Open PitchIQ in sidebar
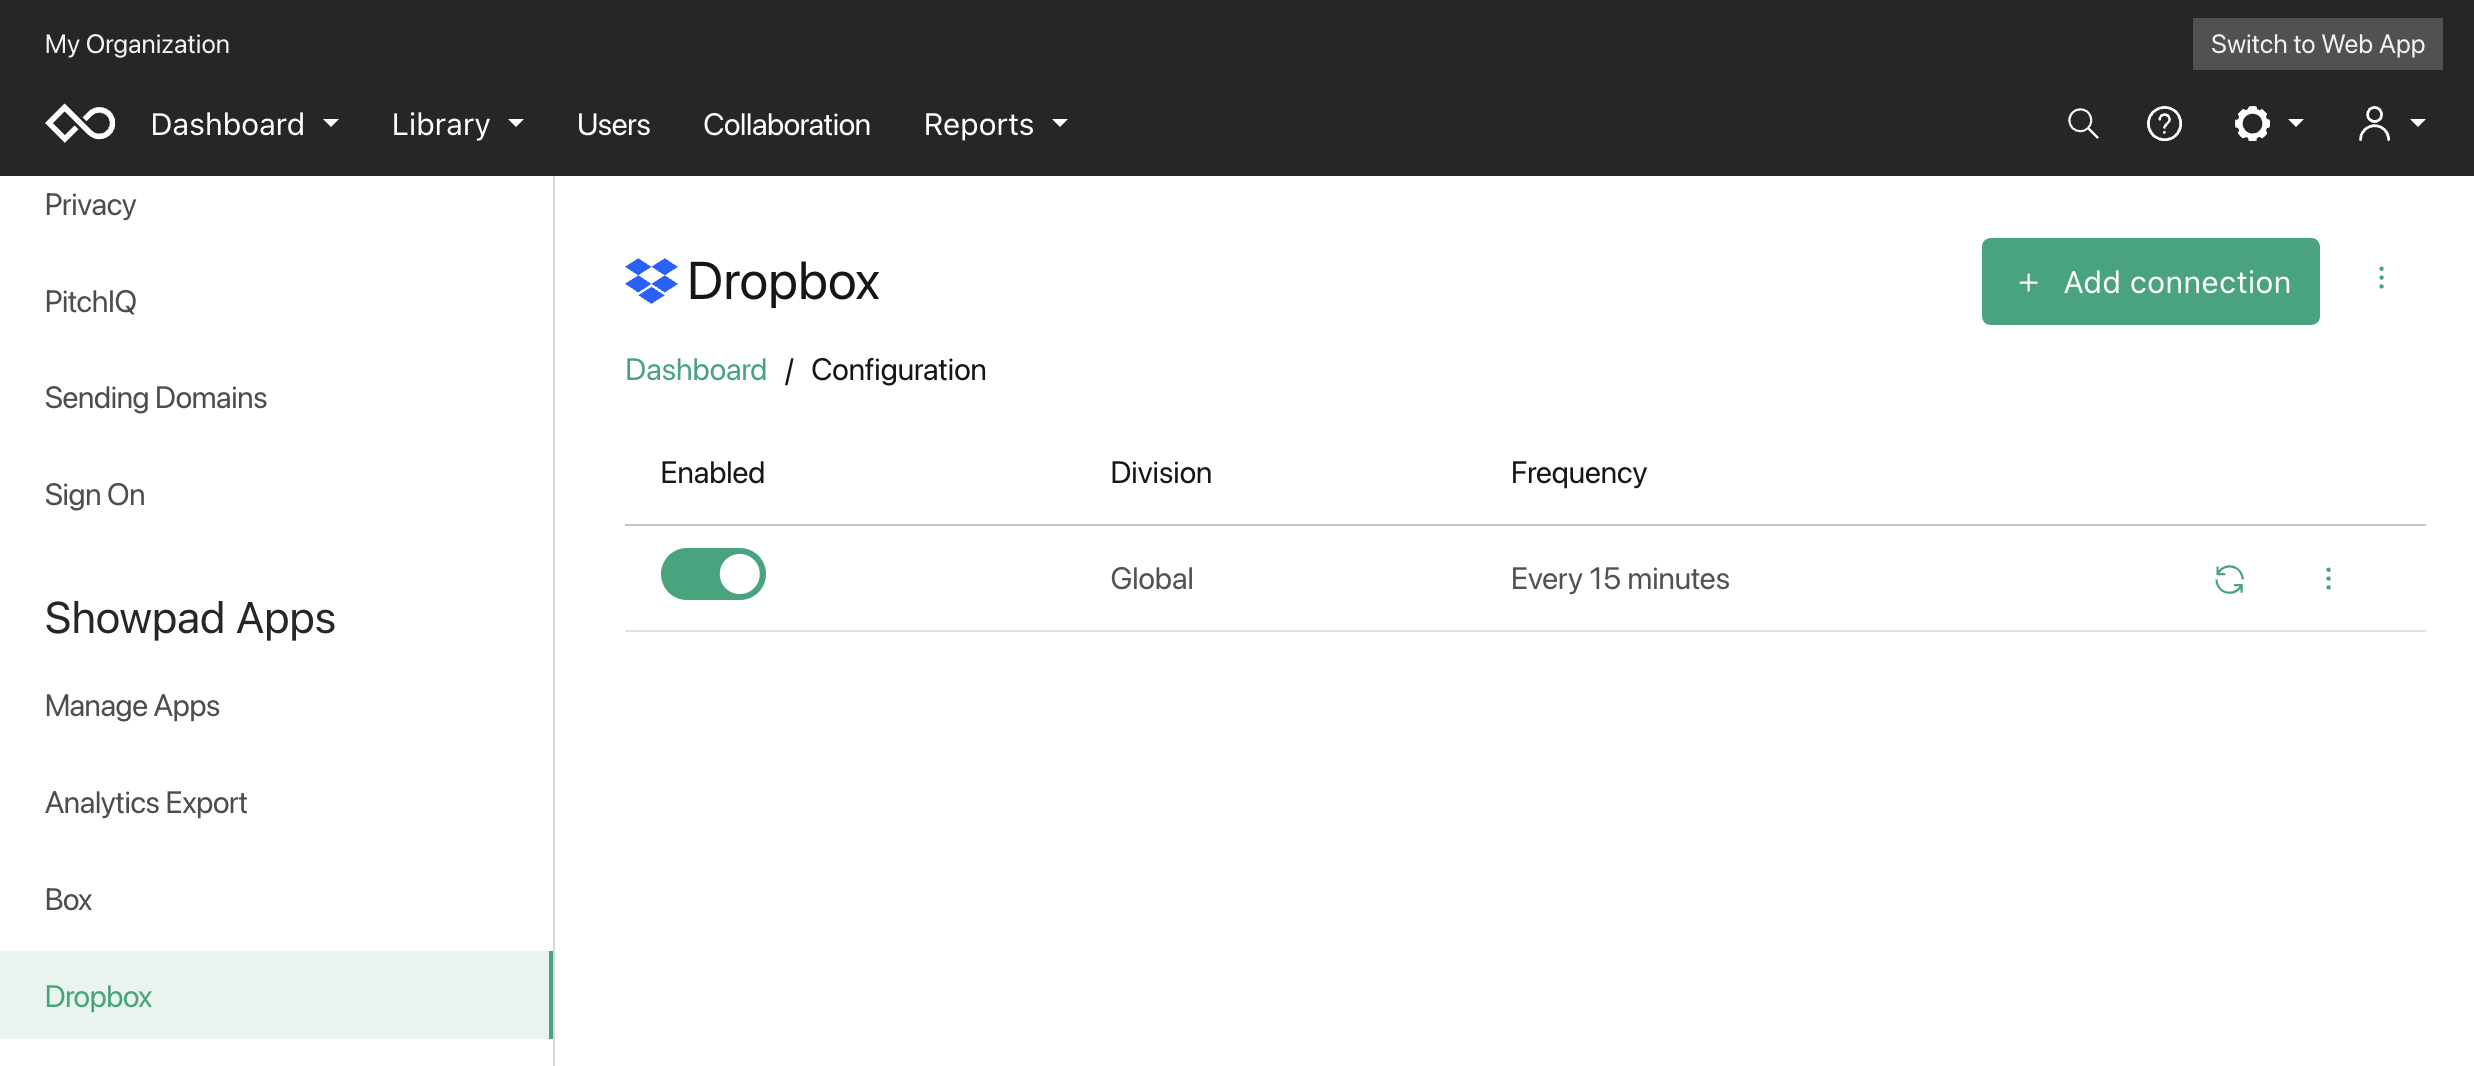The image size is (2474, 1066). point(91,302)
